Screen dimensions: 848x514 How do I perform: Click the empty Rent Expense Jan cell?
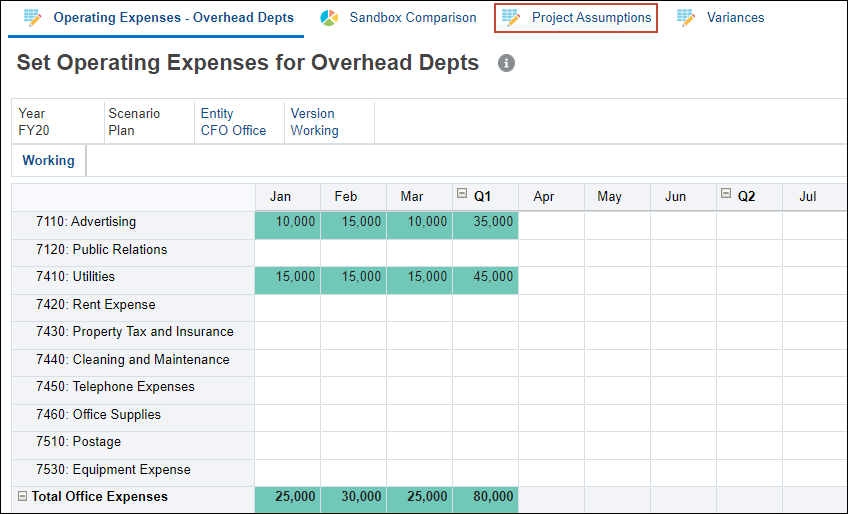pos(288,305)
